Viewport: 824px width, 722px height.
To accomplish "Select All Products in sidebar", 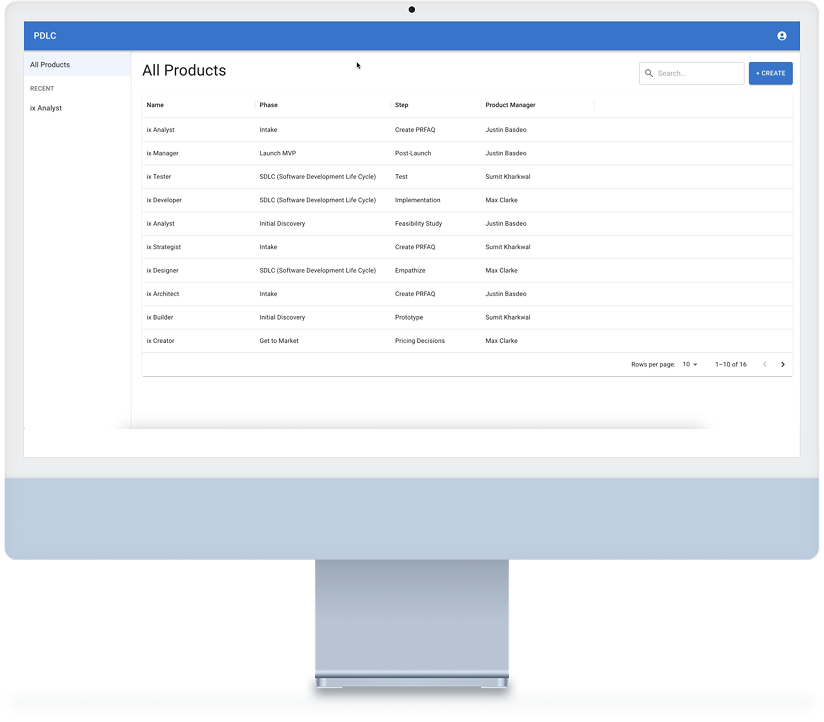I will click(77, 65).
